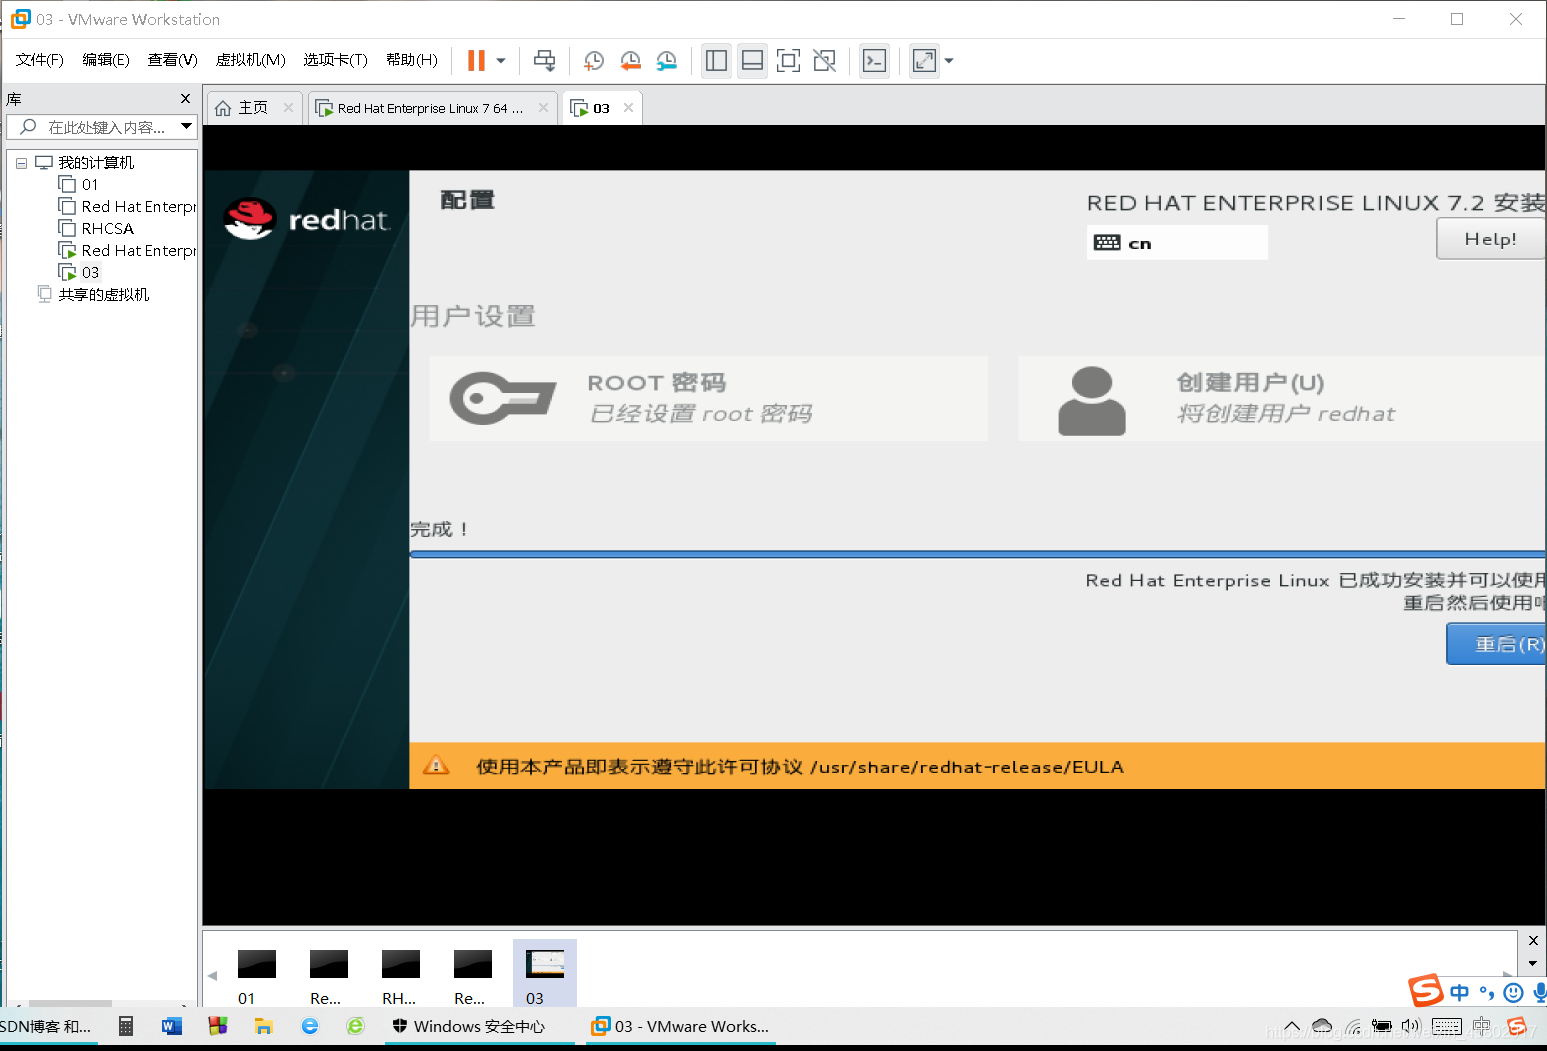Open File Explorer from the taskbar
The height and width of the screenshot is (1051, 1547).
pyautogui.click(x=264, y=1026)
